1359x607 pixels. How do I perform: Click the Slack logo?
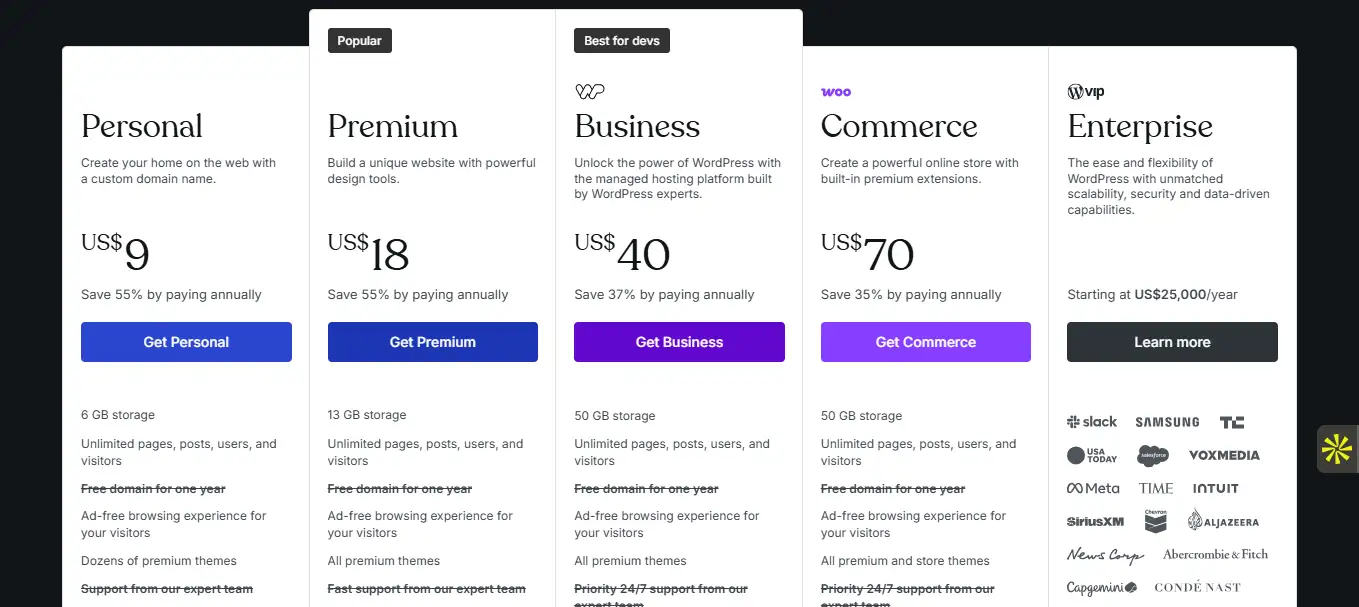point(1092,422)
